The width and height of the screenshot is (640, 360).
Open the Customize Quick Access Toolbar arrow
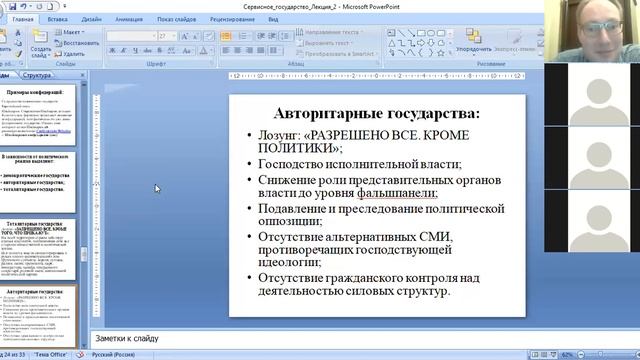pyautogui.click(x=64, y=7)
